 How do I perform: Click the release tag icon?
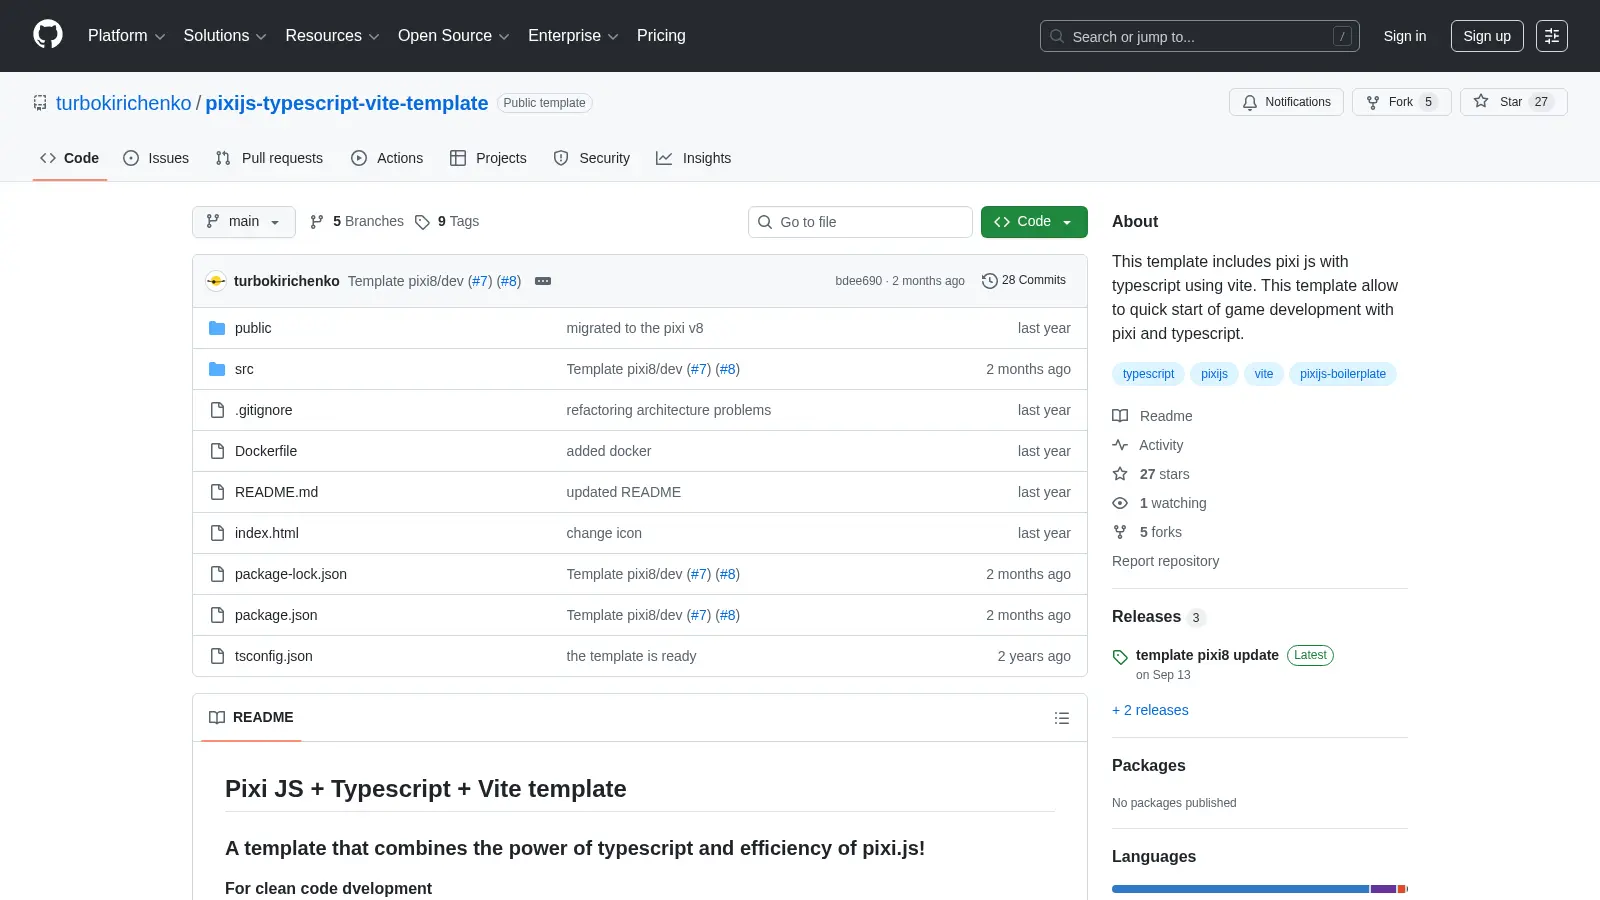[x=1120, y=657]
